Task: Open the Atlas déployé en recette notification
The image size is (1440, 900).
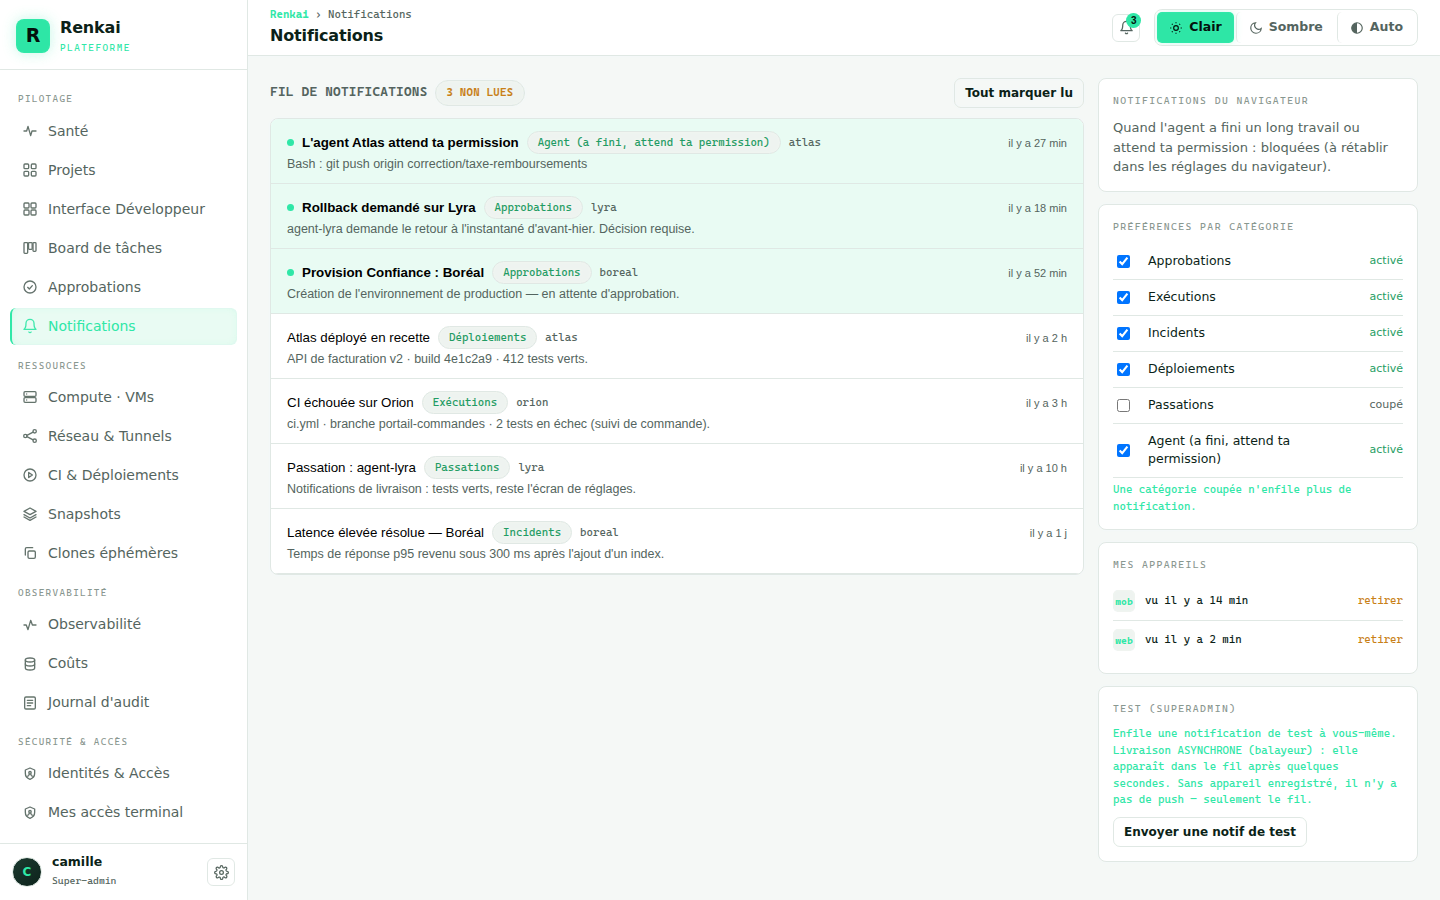Action: [x=677, y=346]
